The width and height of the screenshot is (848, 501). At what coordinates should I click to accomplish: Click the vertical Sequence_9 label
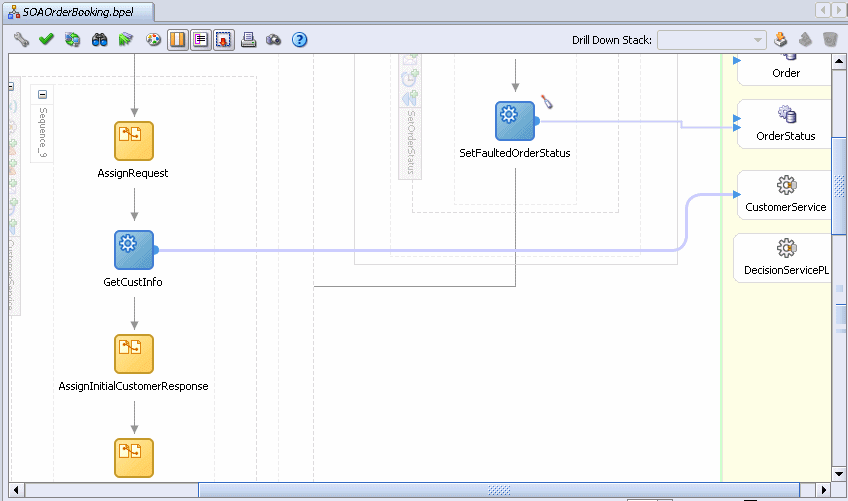[43, 133]
